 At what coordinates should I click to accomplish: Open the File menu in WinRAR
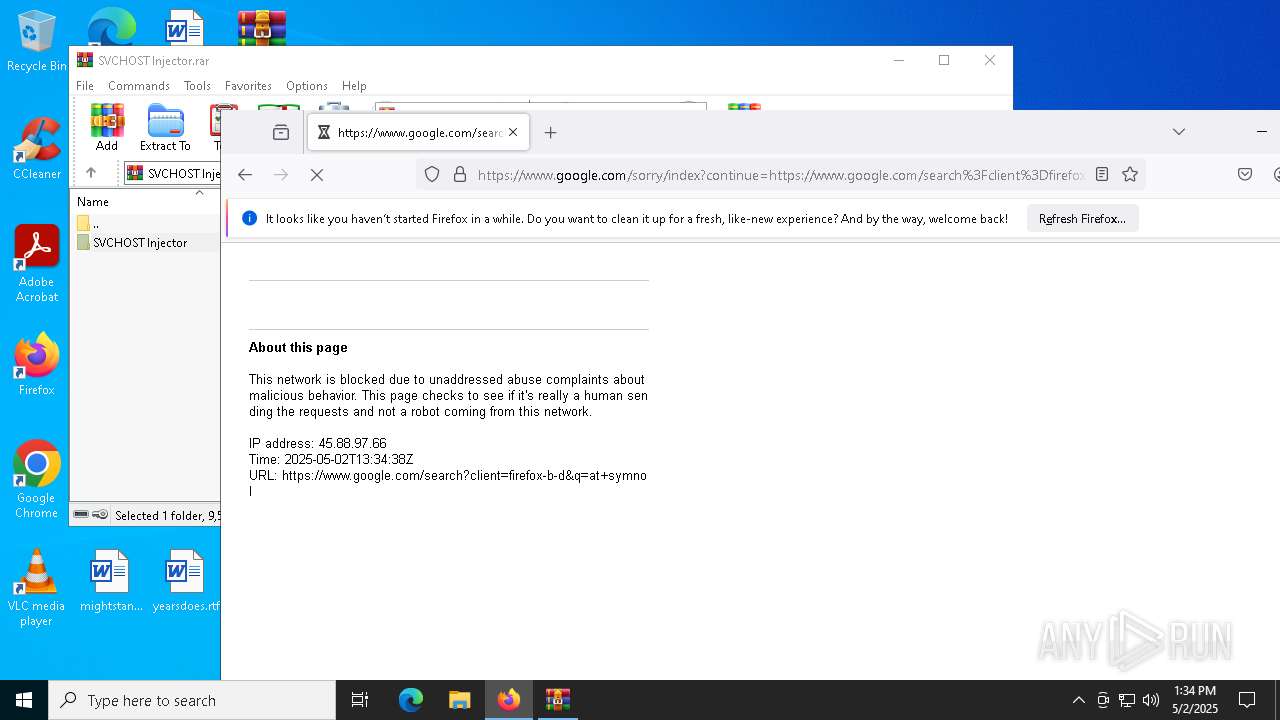pyautogui.click(x=85, y=86)
